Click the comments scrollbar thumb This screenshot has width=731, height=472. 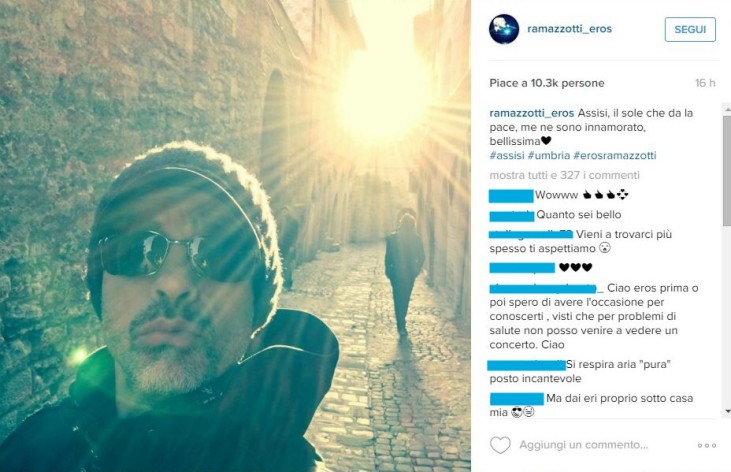(727, 170)
